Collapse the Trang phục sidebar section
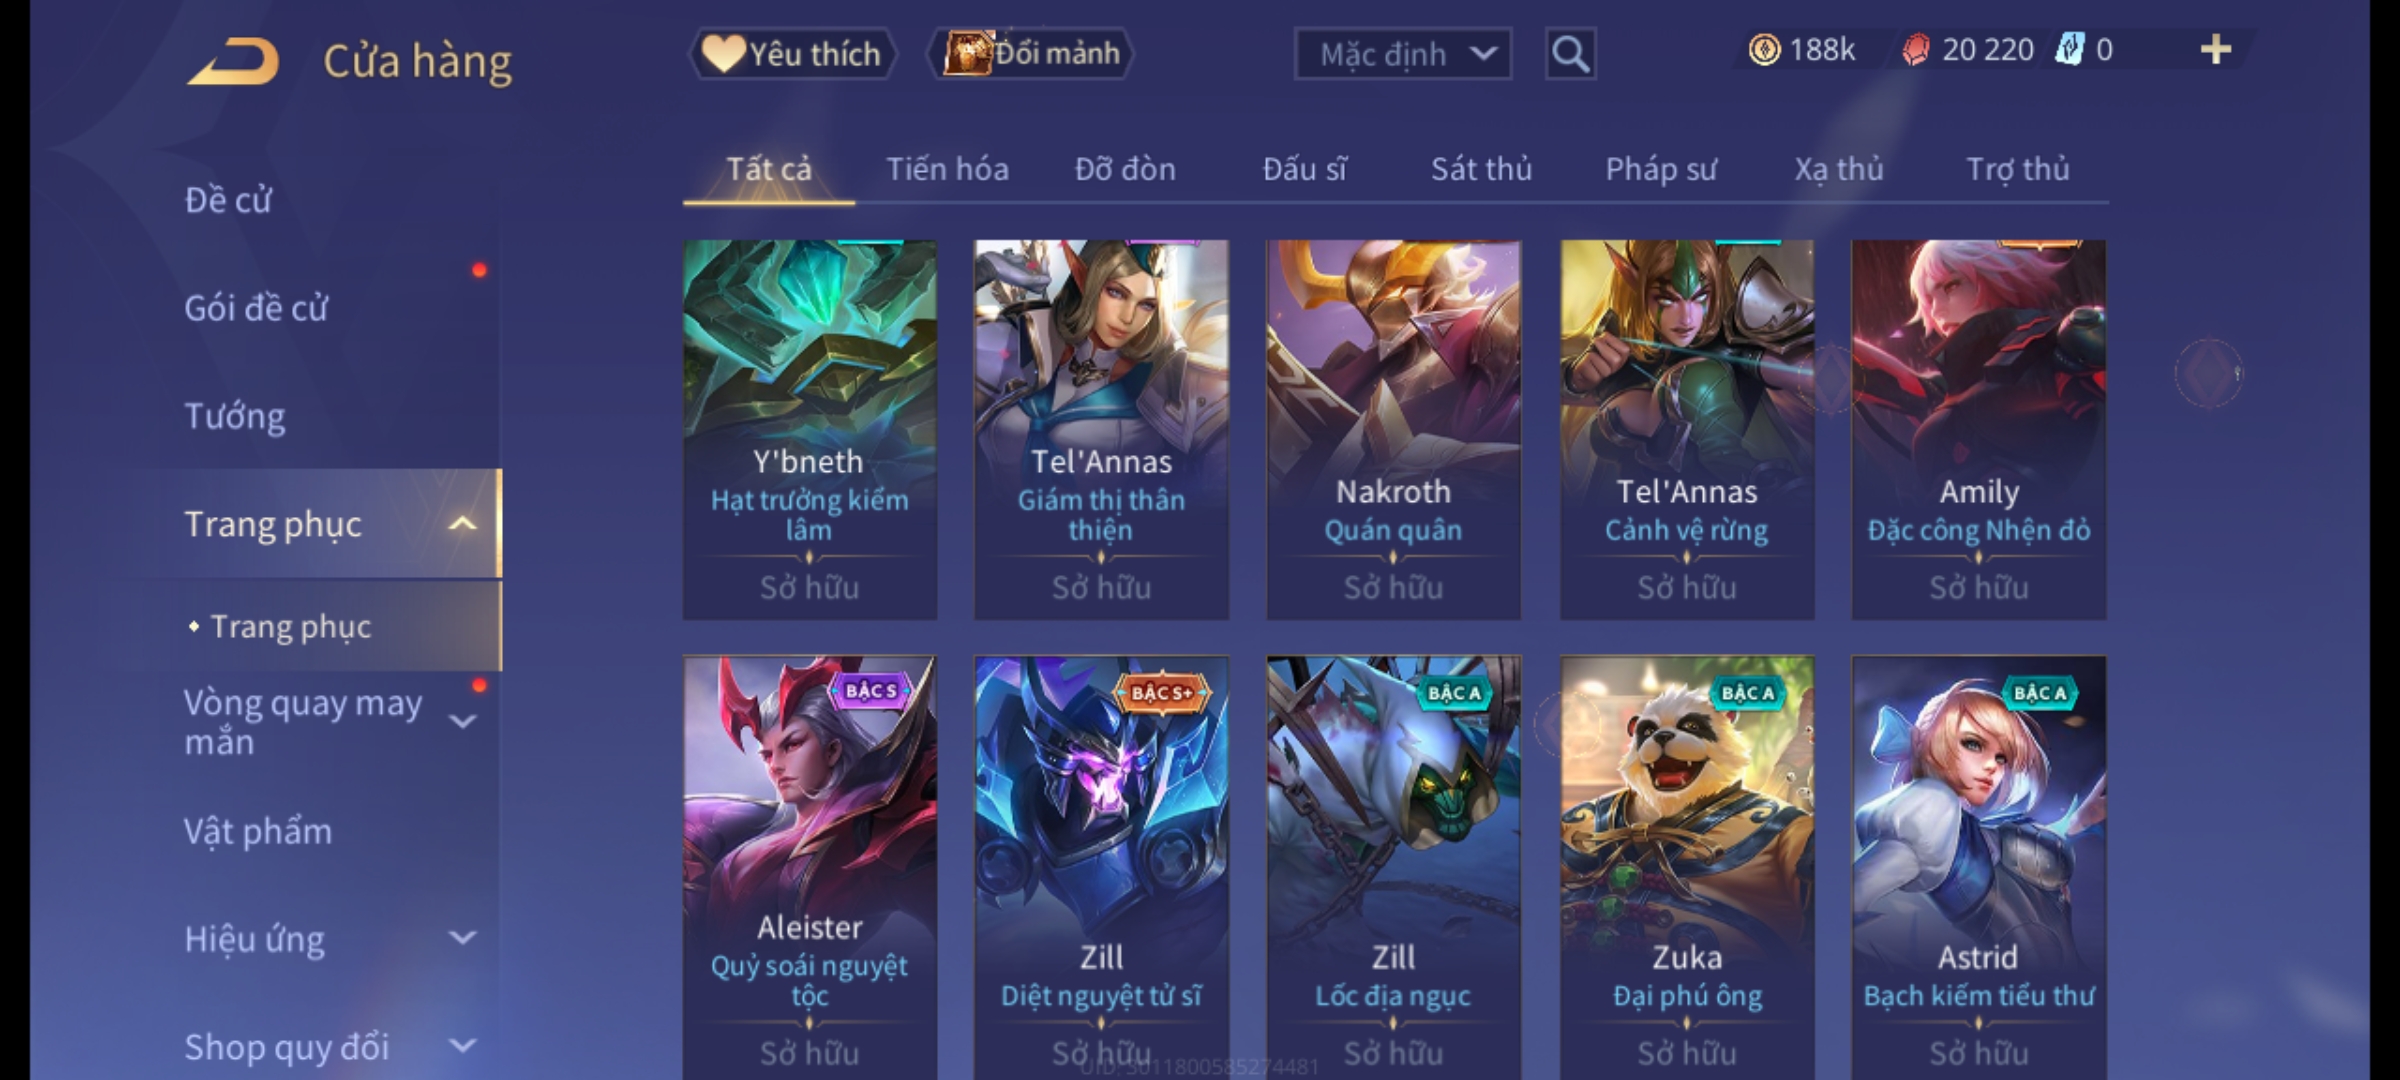 click(x=463, y=524)
